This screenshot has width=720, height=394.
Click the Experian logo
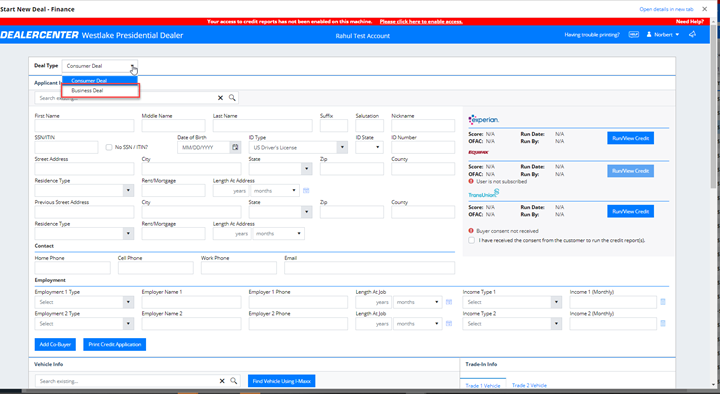pyautogui.click(x=484, y=119)
